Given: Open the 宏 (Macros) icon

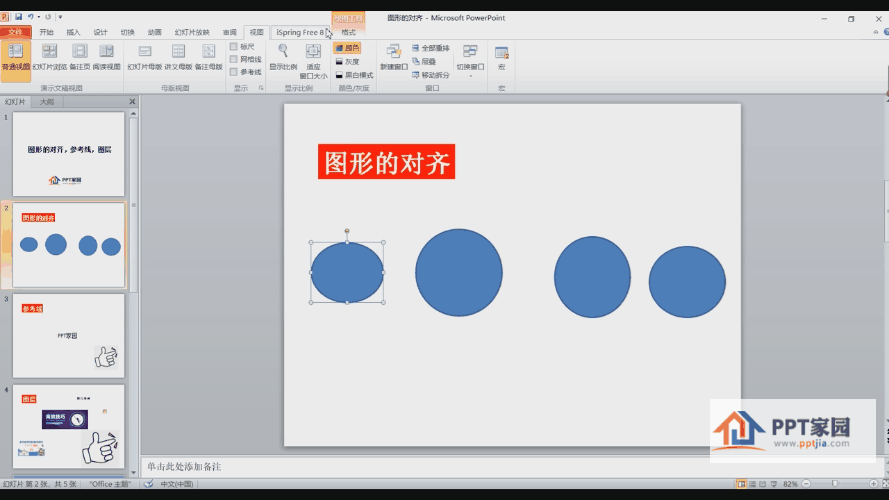Looking at the screenshot, I should point(501,52).
